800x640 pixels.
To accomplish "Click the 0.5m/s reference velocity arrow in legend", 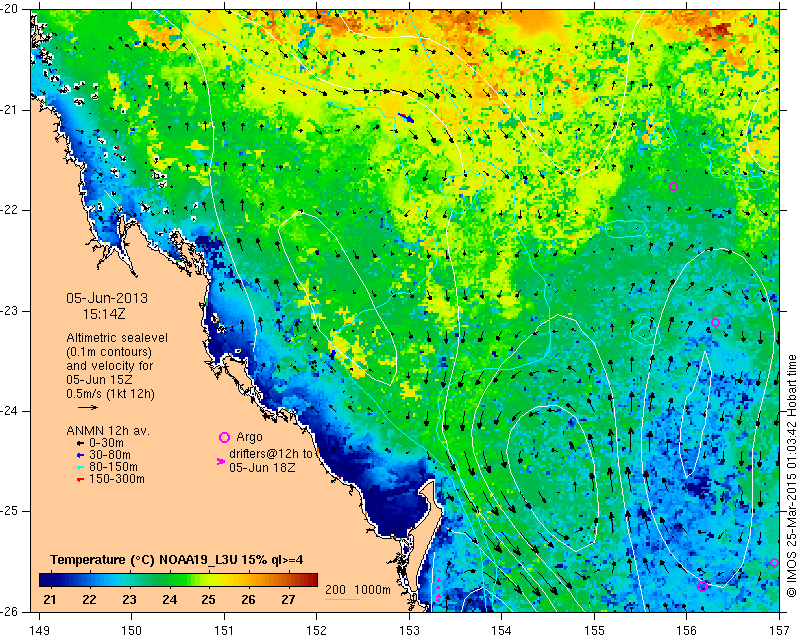I will tap(88, 407).
